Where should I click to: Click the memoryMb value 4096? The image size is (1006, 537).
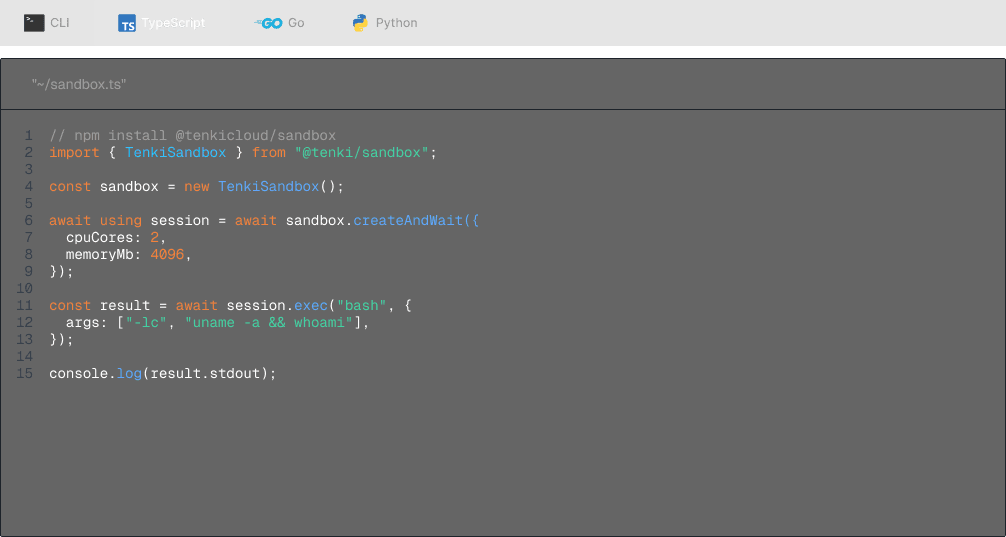[167, 255]
